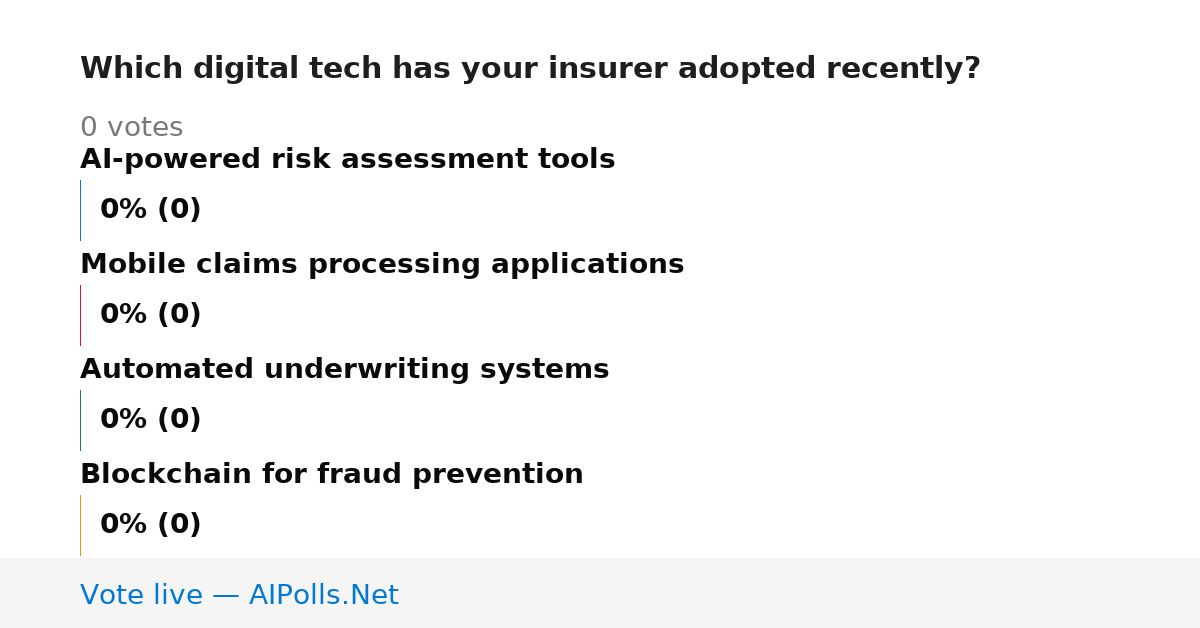
Task: Click the word AIPolls.Net in footer
Action: pyautogui.click(x=323, y=595)
